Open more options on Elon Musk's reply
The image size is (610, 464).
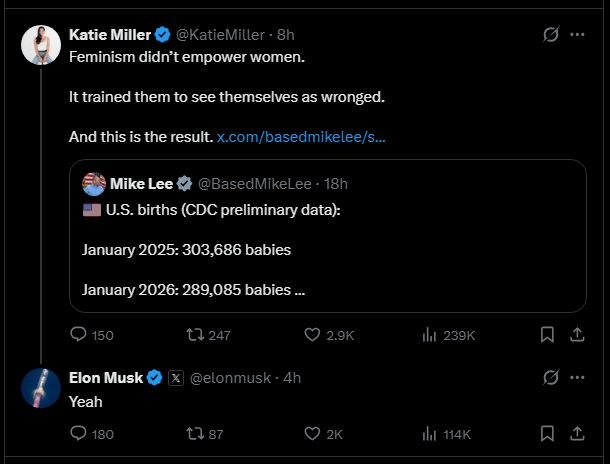[x=577, y=378]
